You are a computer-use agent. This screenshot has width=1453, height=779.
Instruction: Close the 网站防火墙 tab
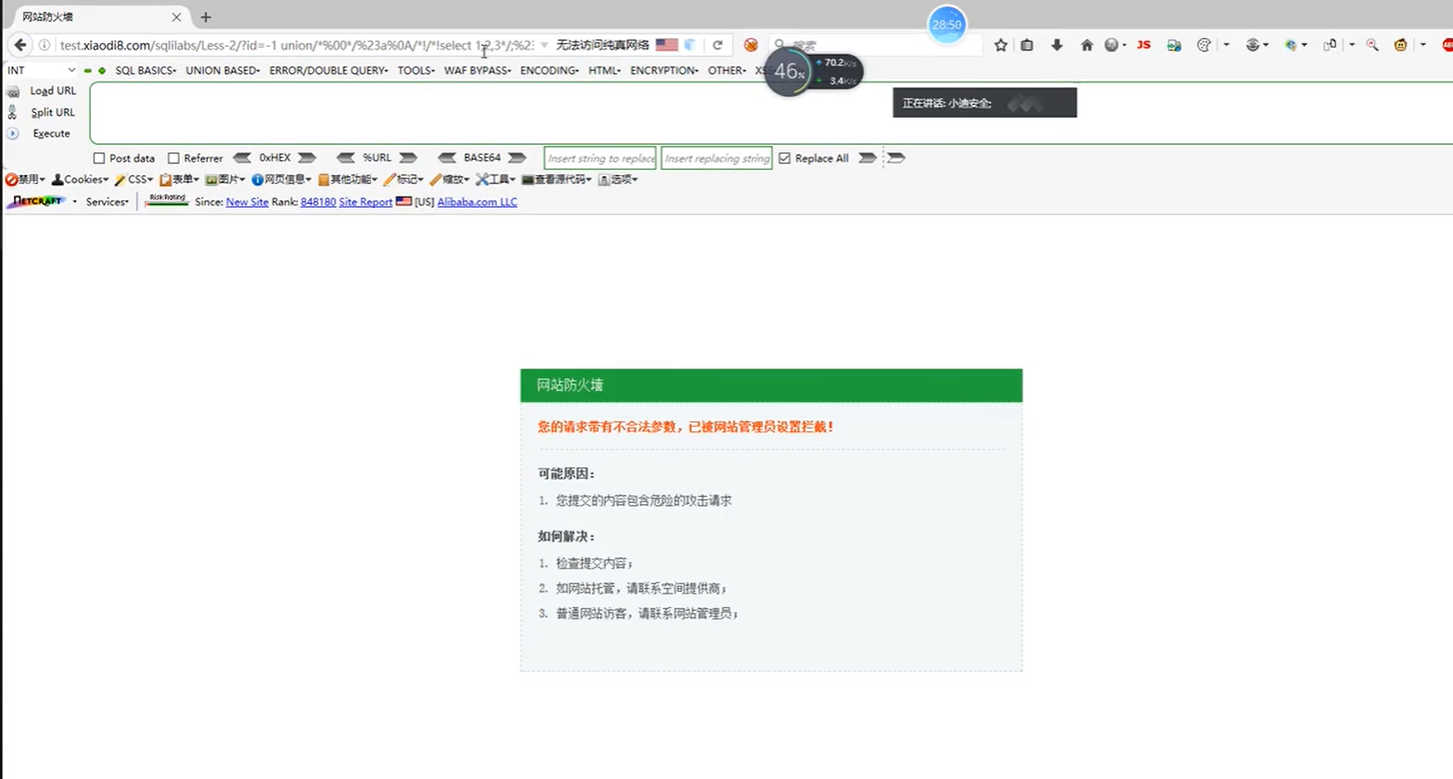(176, 17)
